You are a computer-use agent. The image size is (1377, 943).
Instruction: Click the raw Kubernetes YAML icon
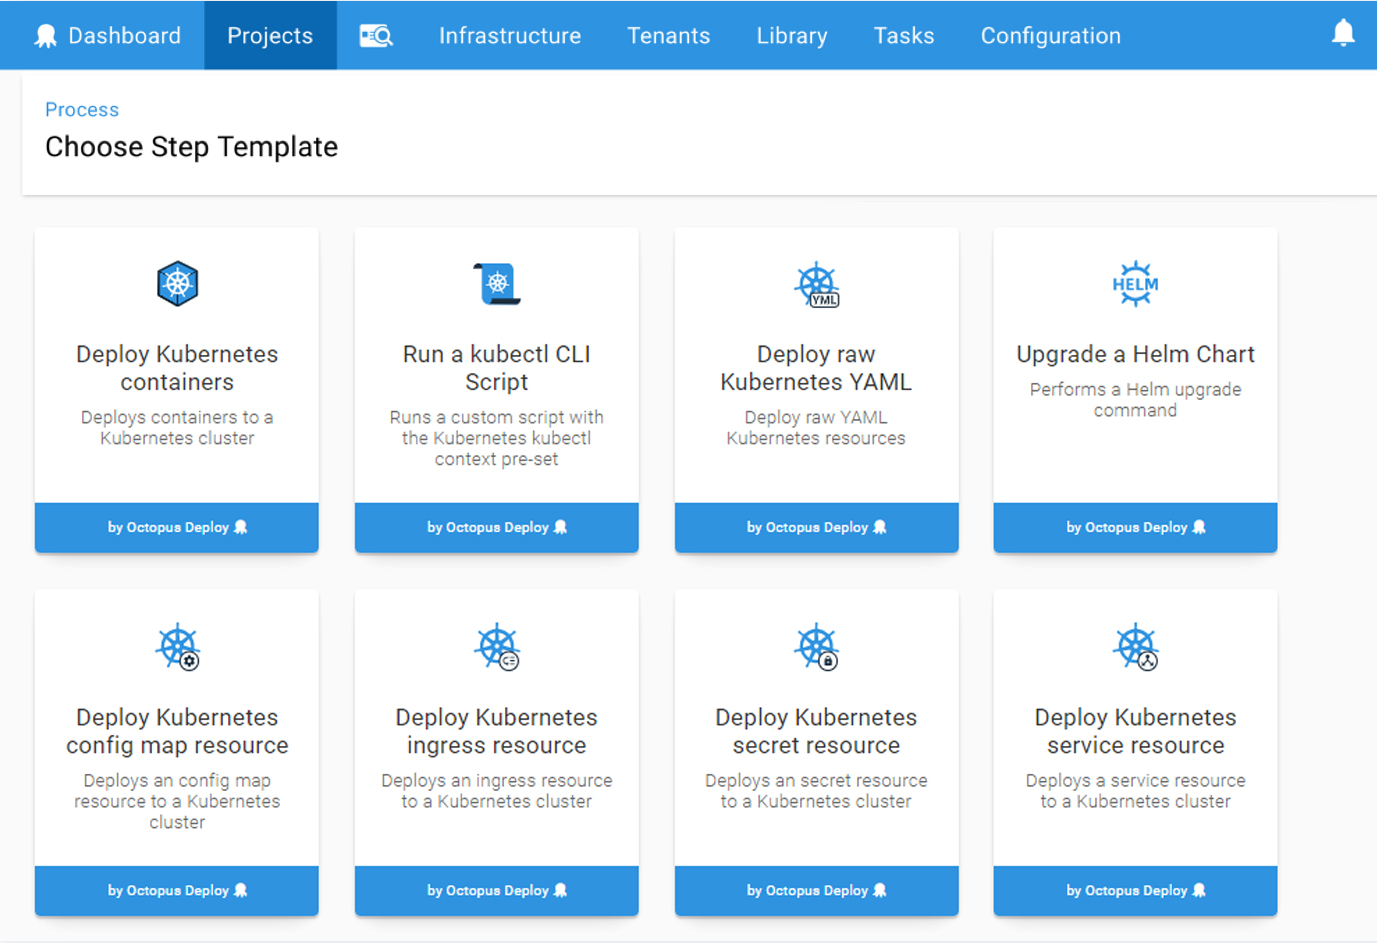click(x=816, y=285)
